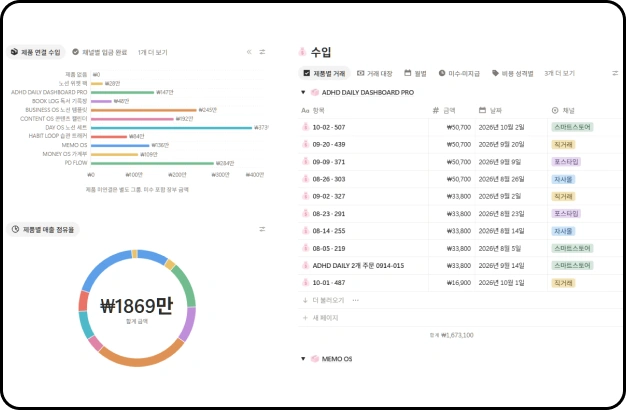Click page icon of row 08-26 - 303

pyautogui.click(x=305, y=179)
